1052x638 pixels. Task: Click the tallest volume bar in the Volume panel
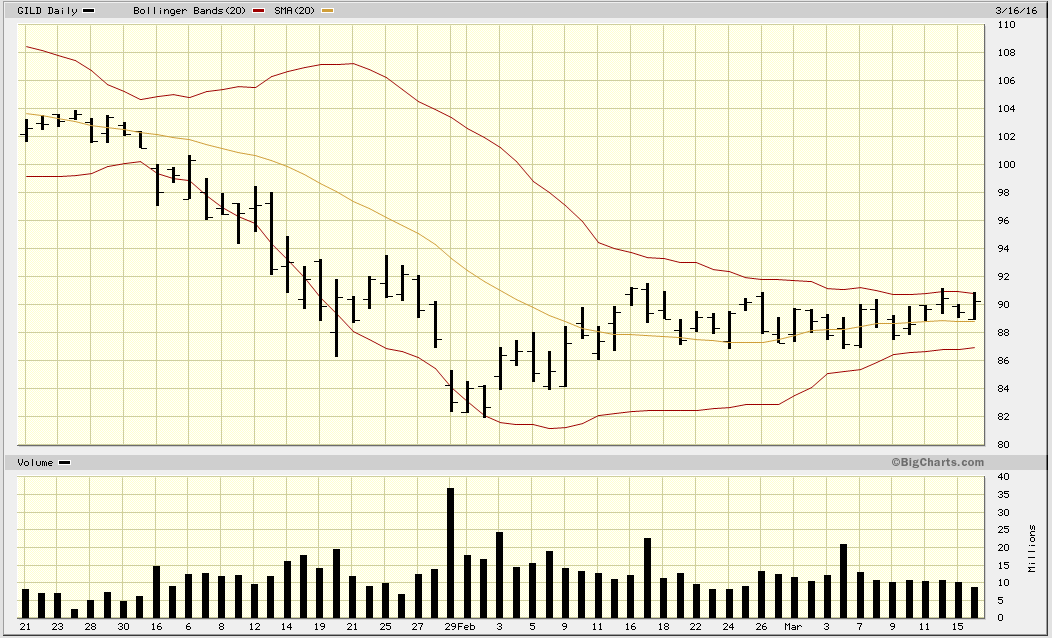tap(450, 553)
